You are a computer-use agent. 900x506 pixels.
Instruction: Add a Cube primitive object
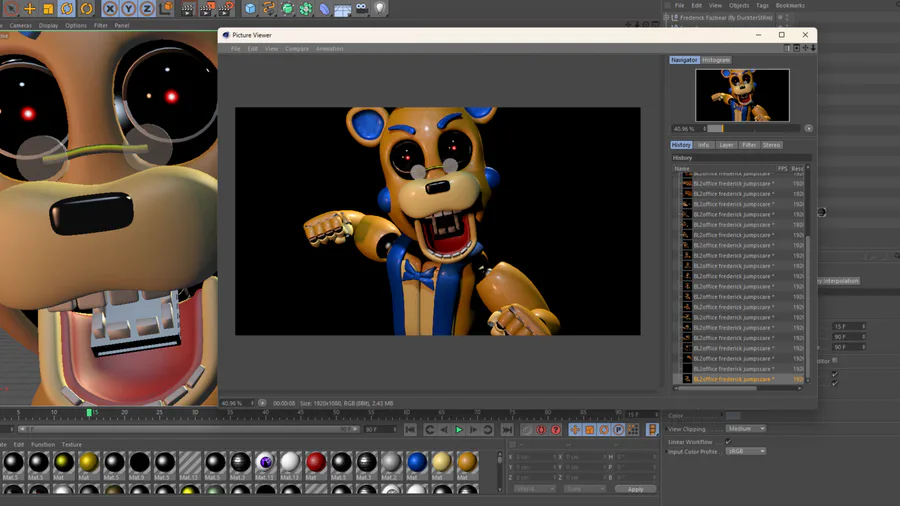(x=250, y=9)
